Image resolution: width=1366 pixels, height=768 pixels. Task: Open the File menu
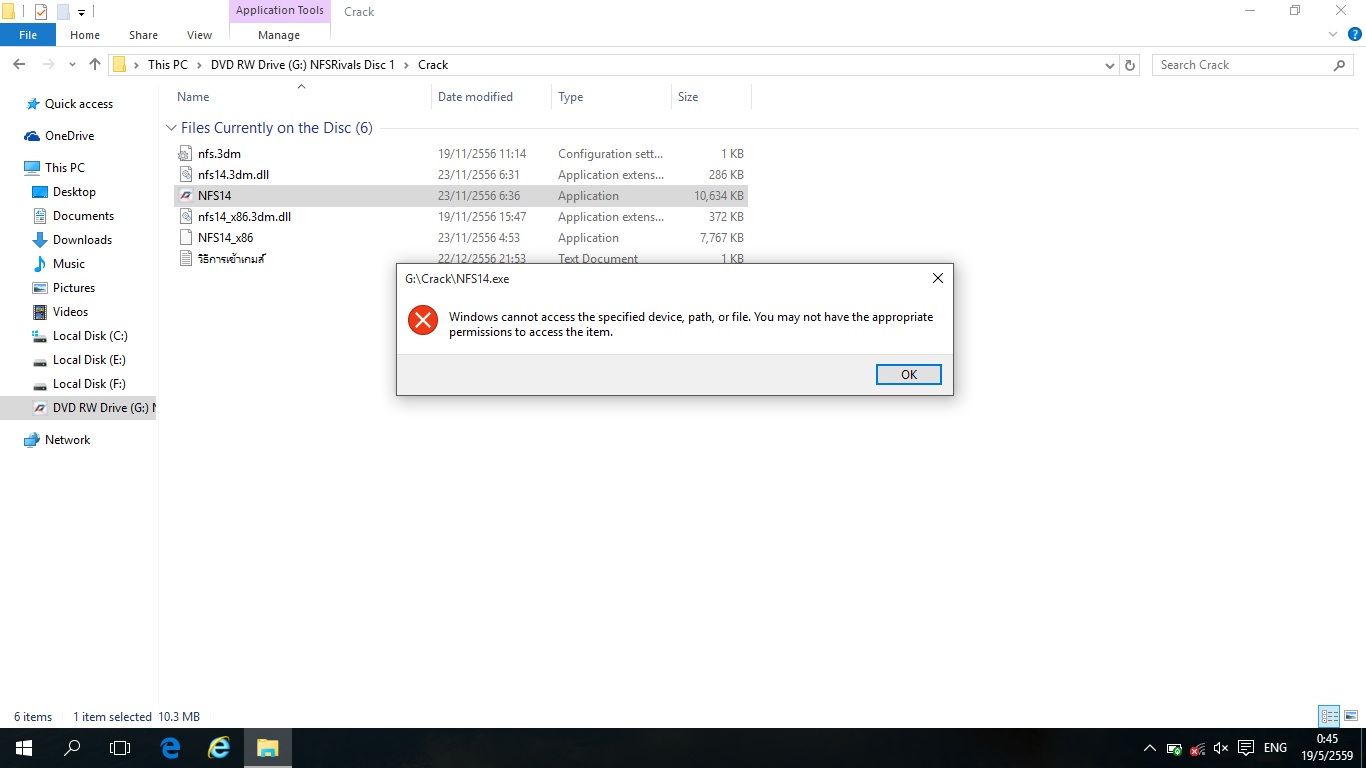pyautogui.click(x=28, y=35)
